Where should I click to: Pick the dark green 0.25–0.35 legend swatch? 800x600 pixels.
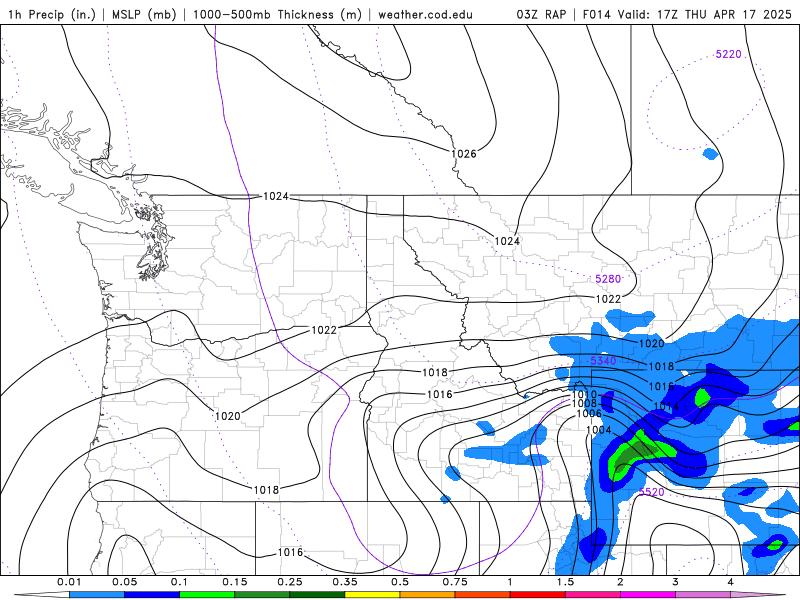pyautogui.click(x=317, y=595)
